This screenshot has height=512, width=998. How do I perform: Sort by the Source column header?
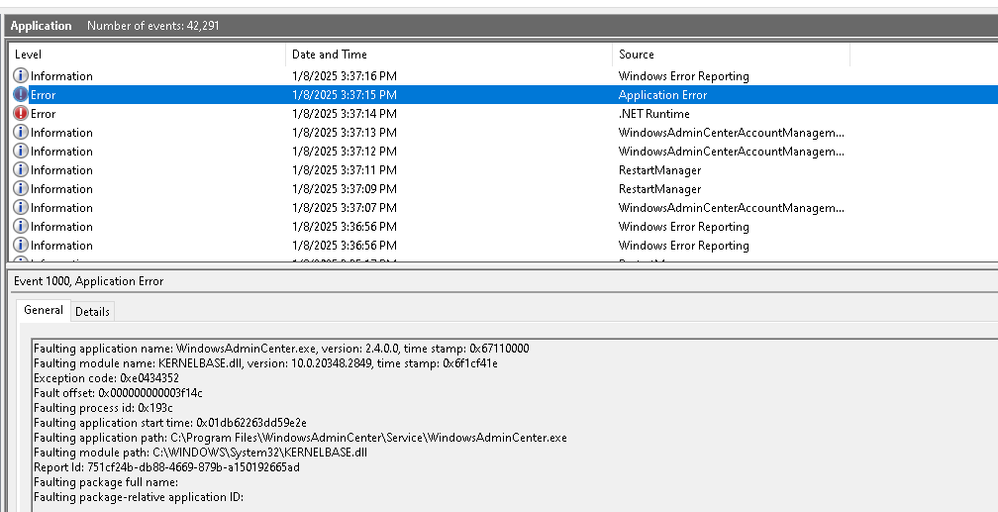click(731, 55)
